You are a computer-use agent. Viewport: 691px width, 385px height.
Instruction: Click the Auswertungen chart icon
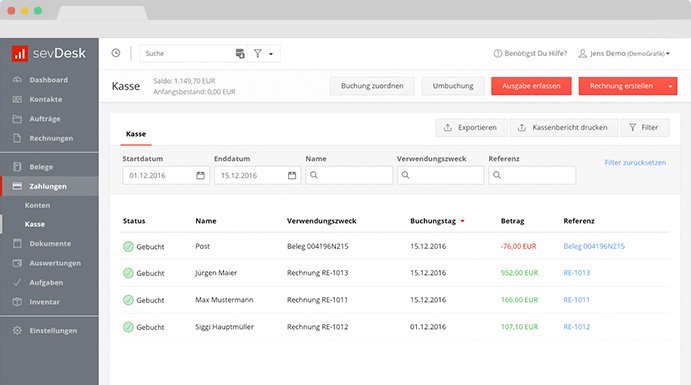tap(17, 263)
